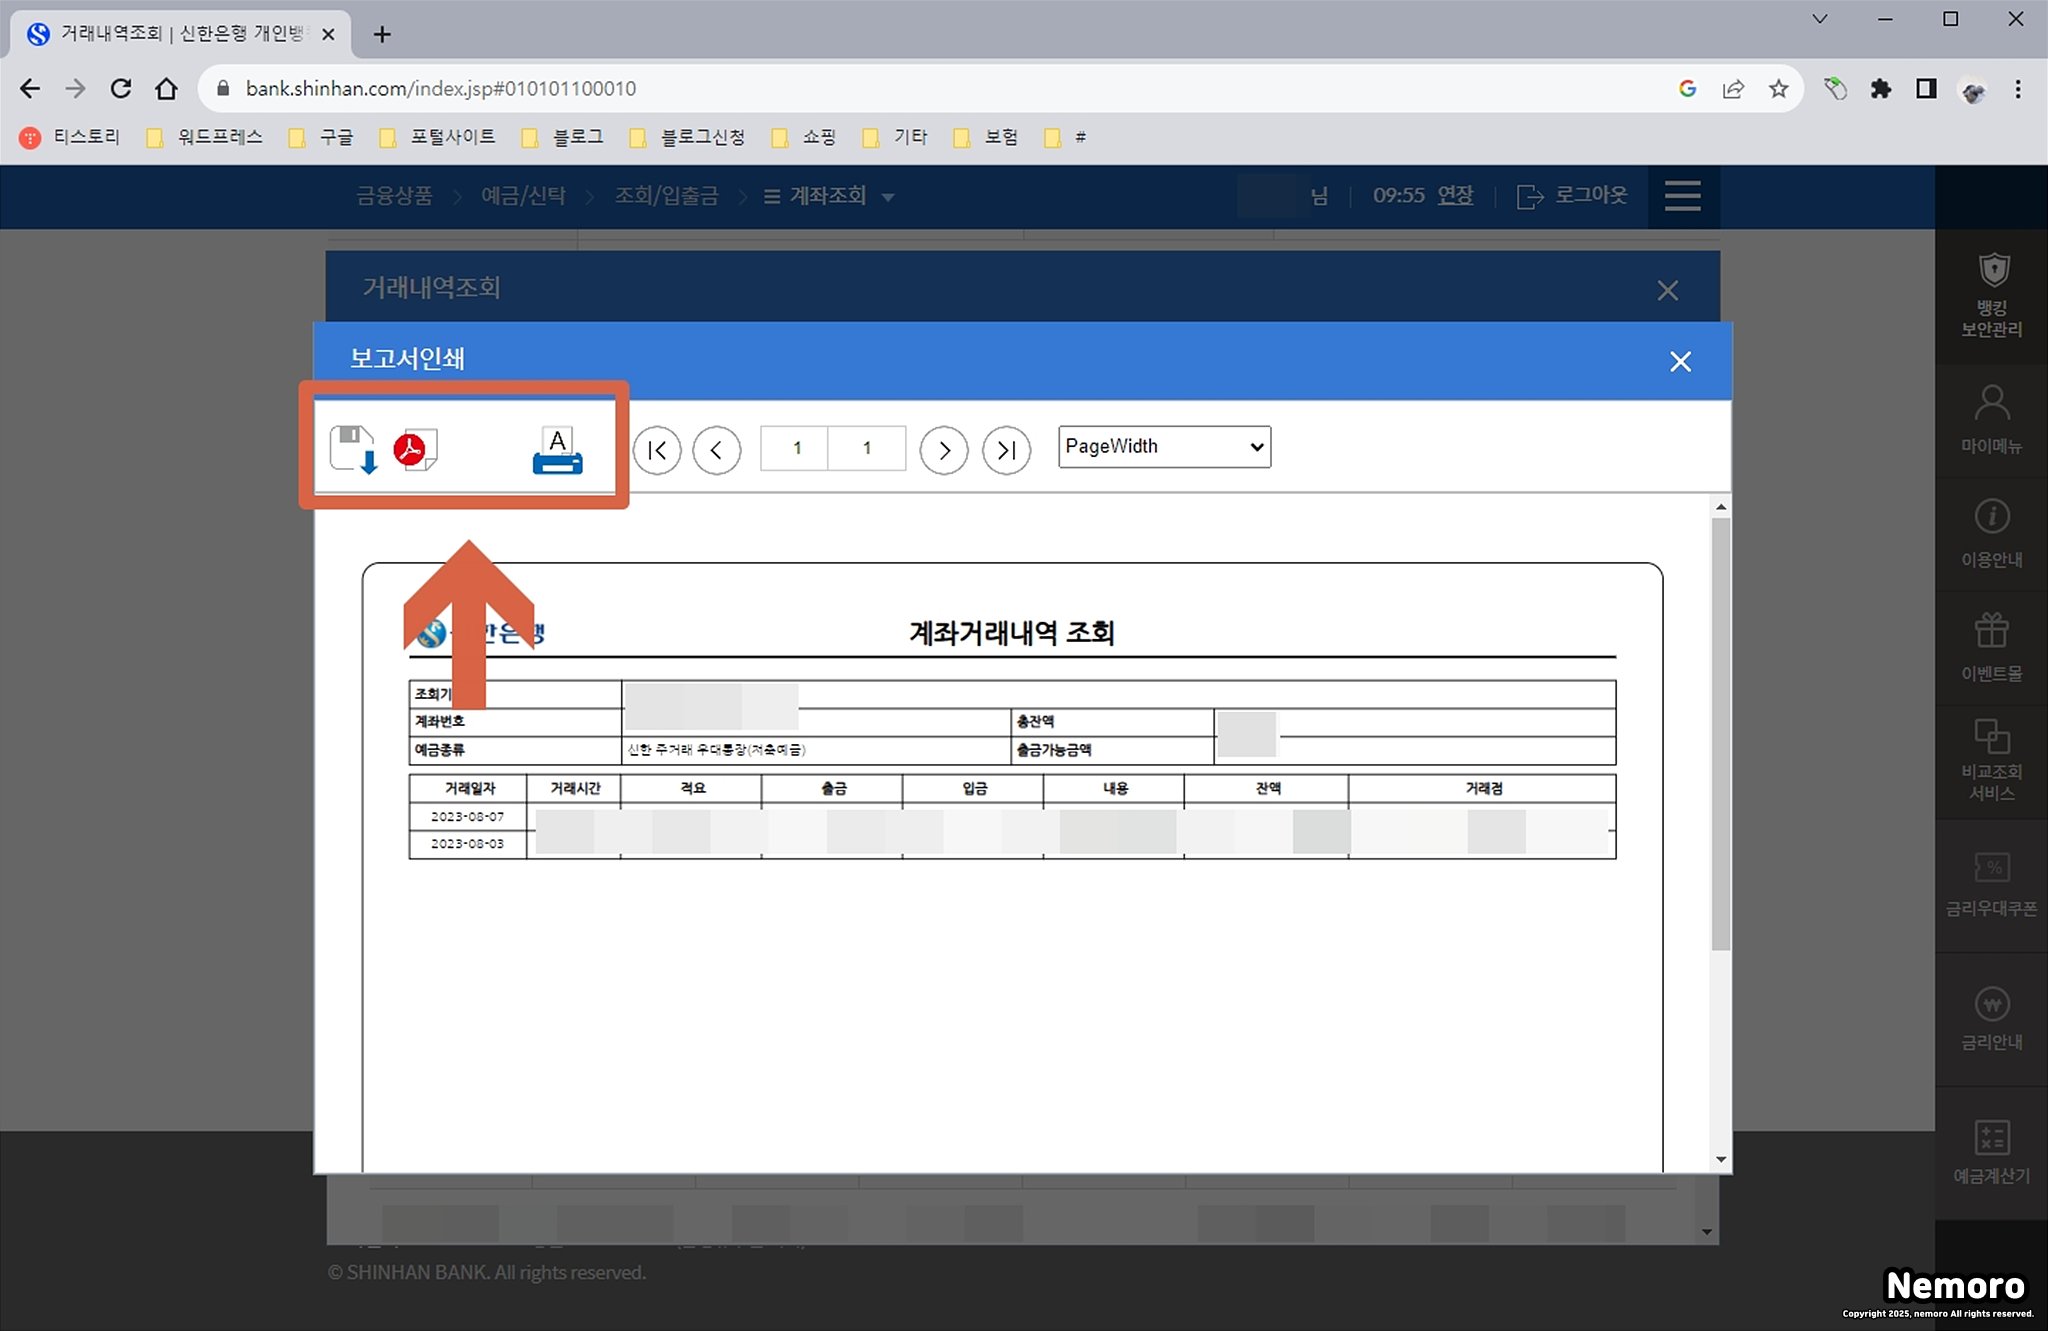Image resolution: width=2048 pixels, height=1331 pixels.
Task: Go to next report page
Action: pos(943,450)
